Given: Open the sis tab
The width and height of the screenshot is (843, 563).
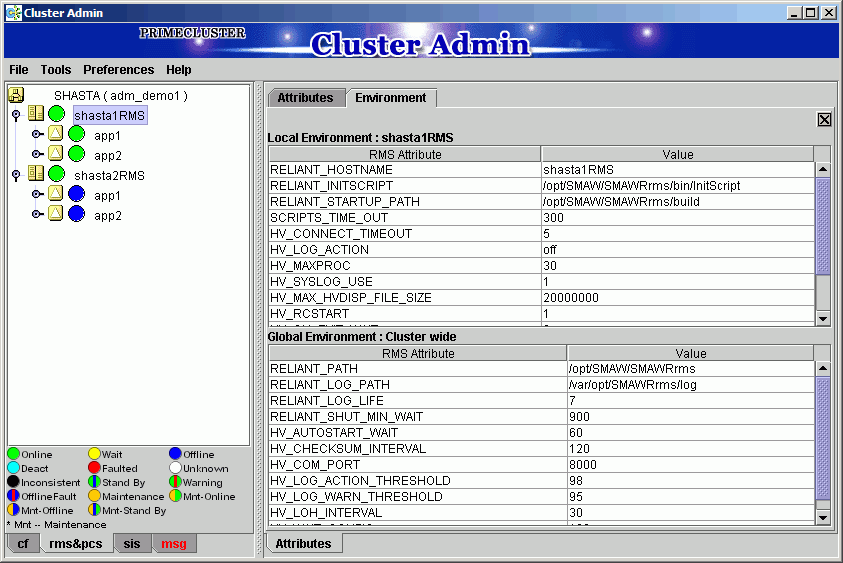Looking at the screenshot, I should click(132, 544).
